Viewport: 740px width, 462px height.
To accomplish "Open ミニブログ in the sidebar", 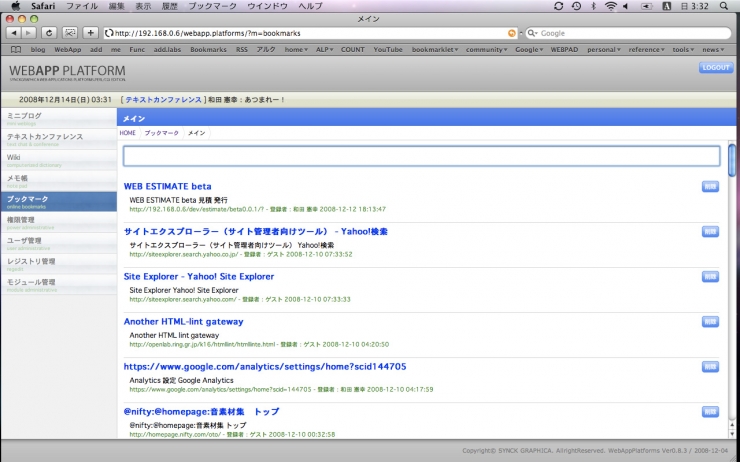I will tap(59, 118).
